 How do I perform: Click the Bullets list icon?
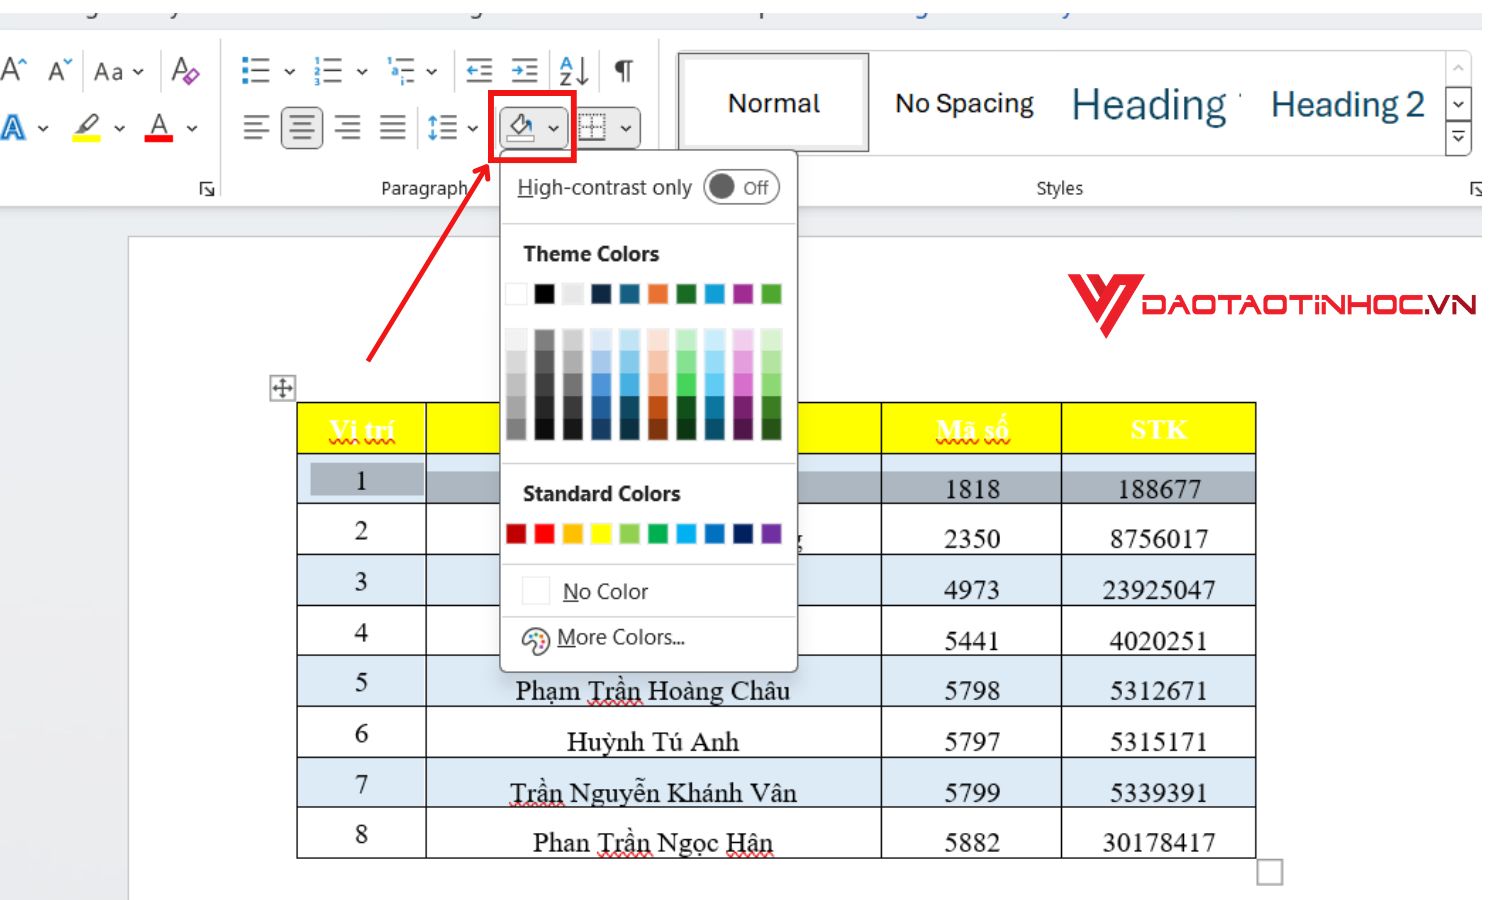(256, 70)
